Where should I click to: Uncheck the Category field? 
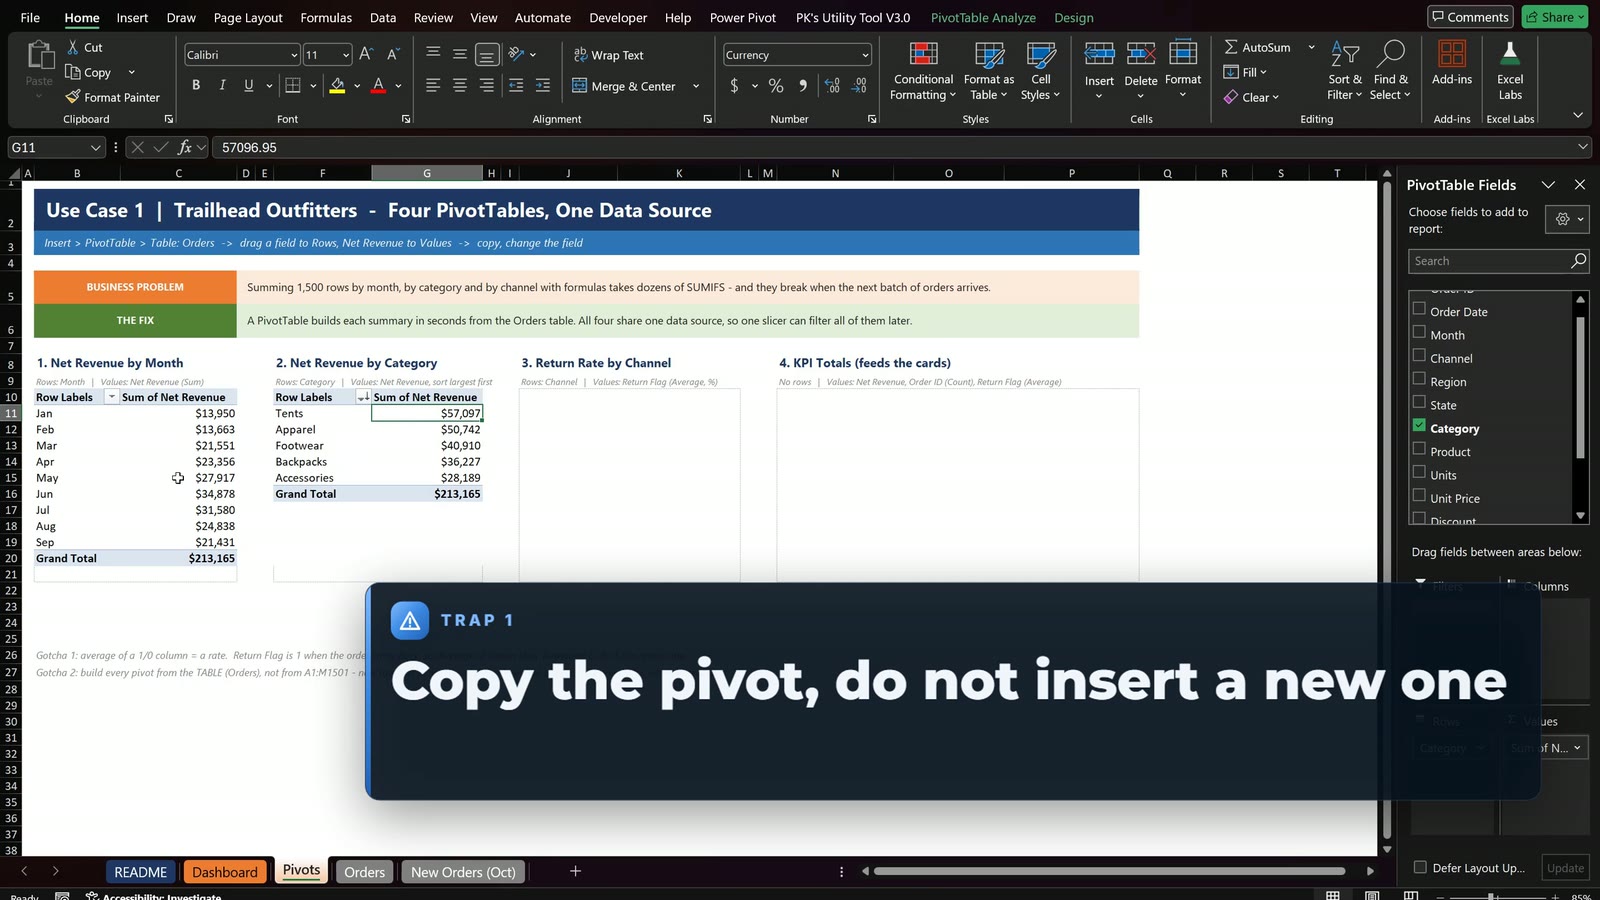tap(1419, 425)
